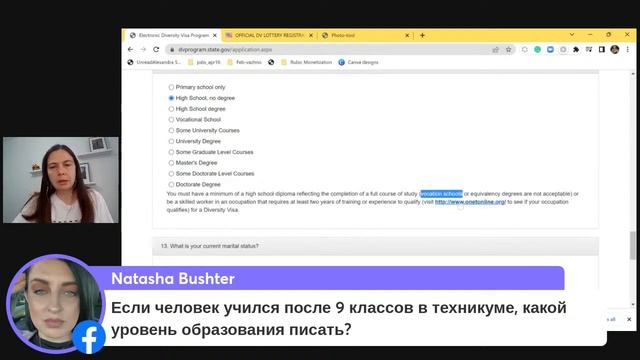The height and width of the screenshot is (360, 640).
Task: Close the Electronic Diversity Visa Program tab
Action: pyautogui.click(x=215, y=36)
